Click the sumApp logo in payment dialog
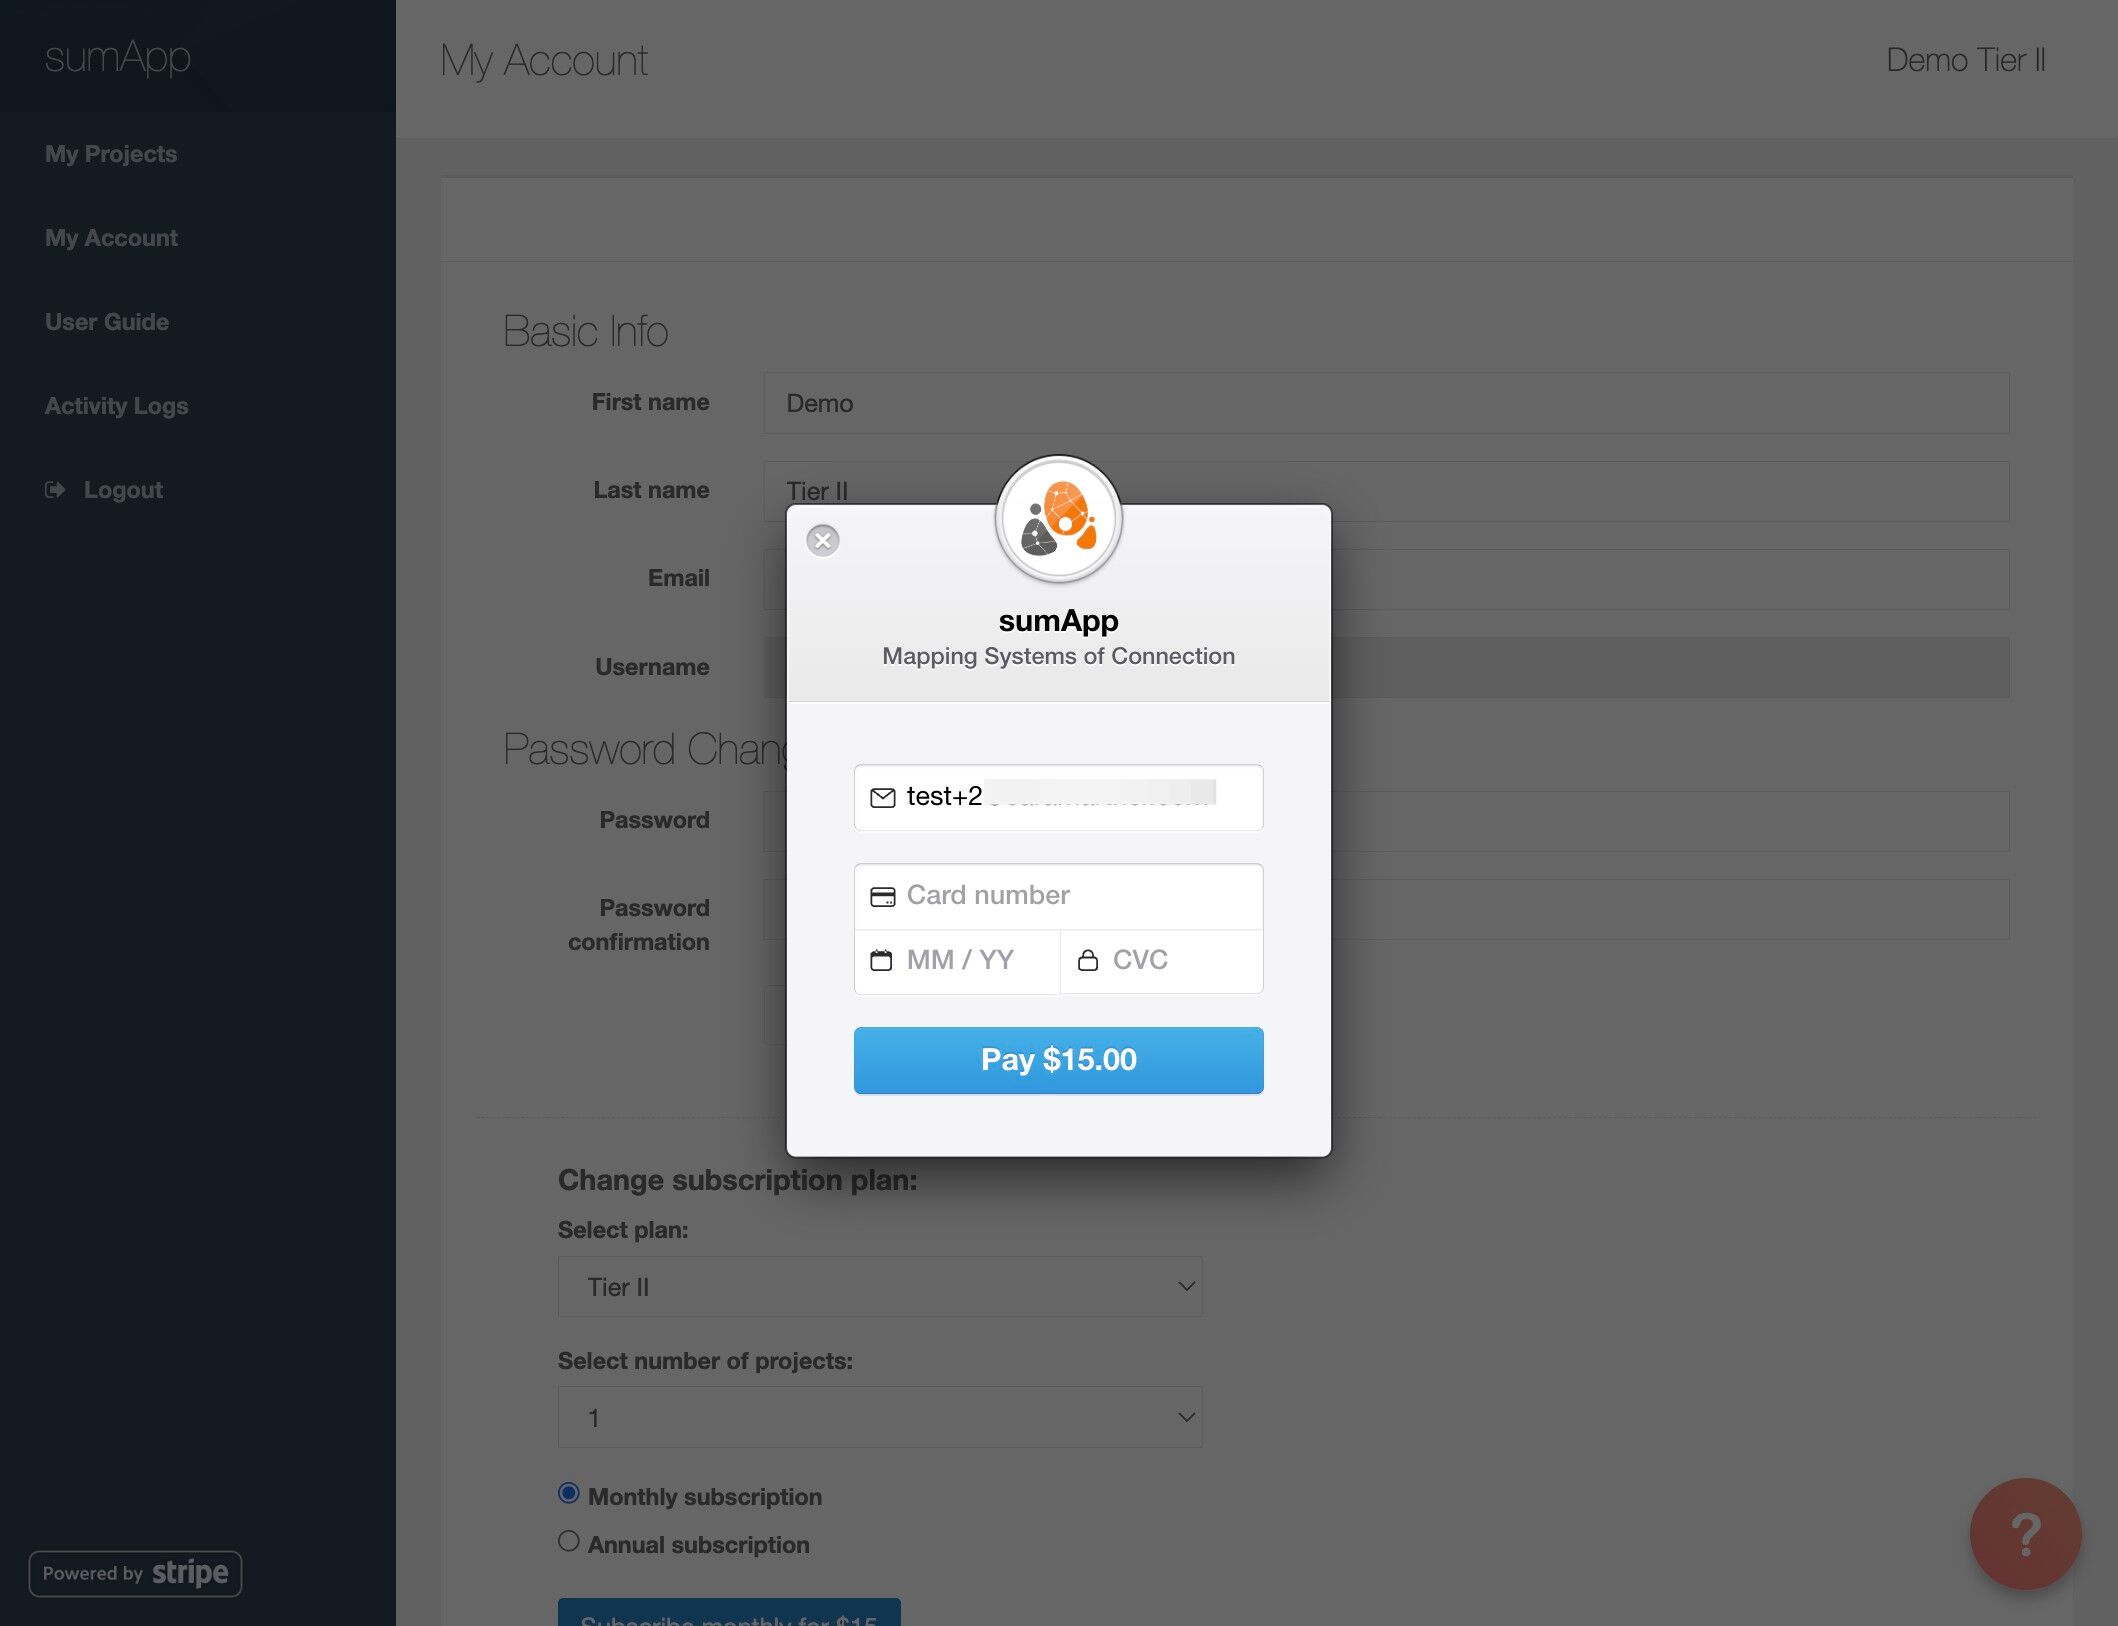This screenshot has width=2118, height=1626. [1059, 519]
